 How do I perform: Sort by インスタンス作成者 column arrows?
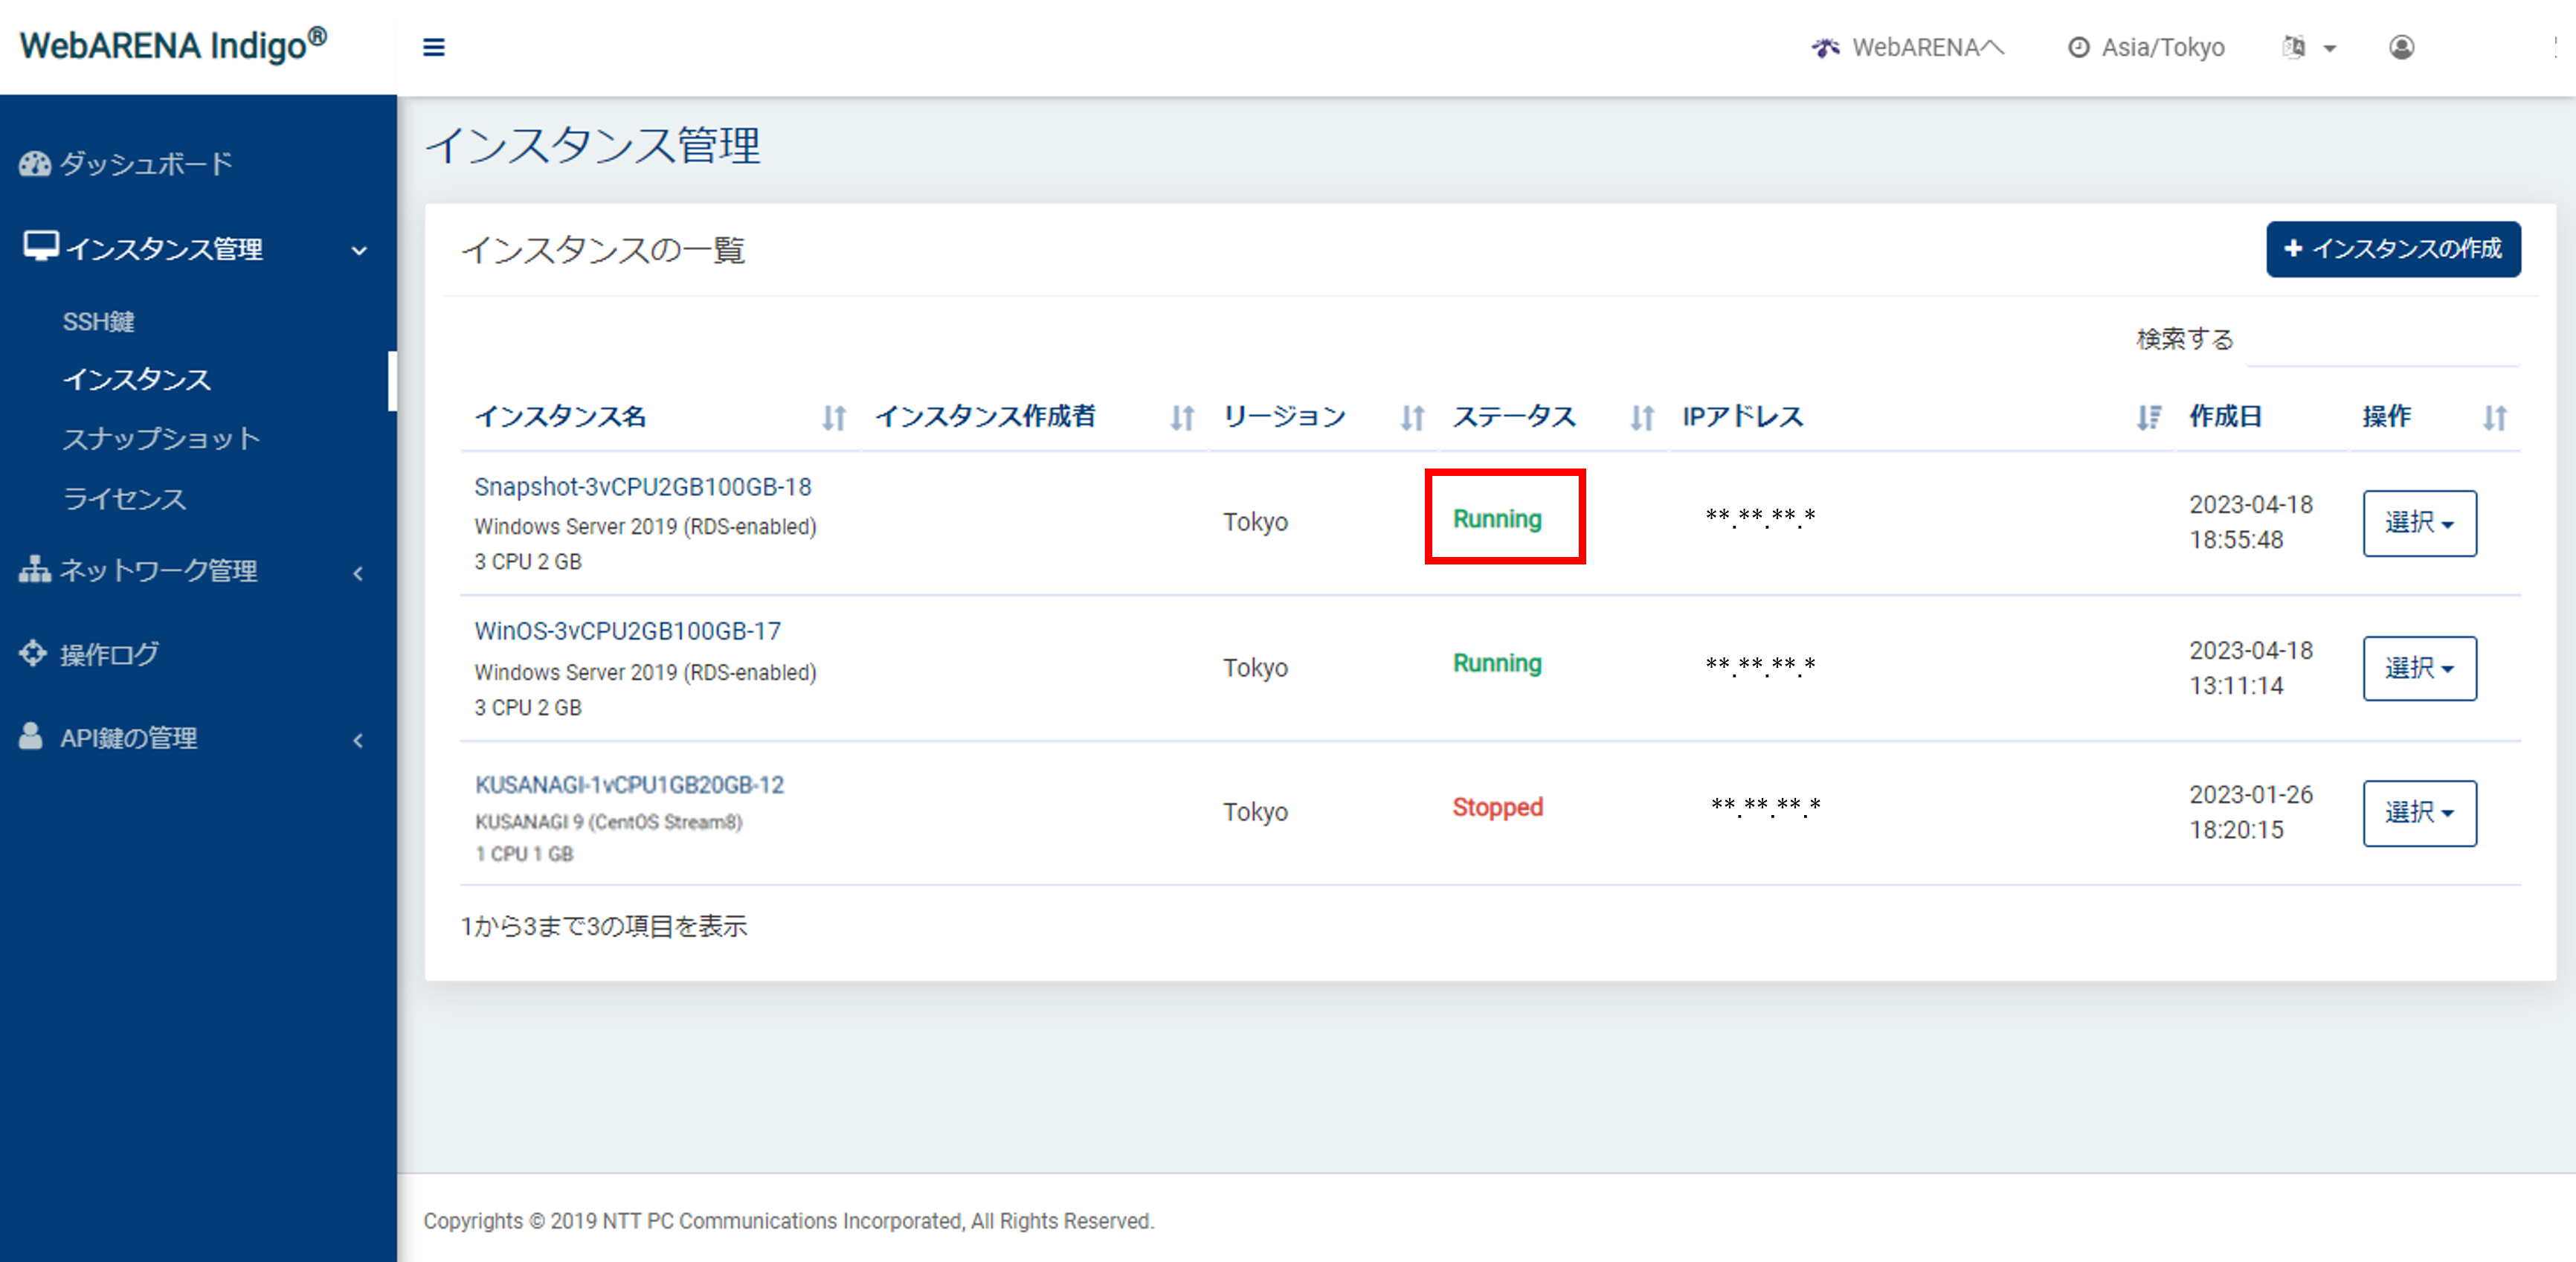click(x=1182, y=417)
